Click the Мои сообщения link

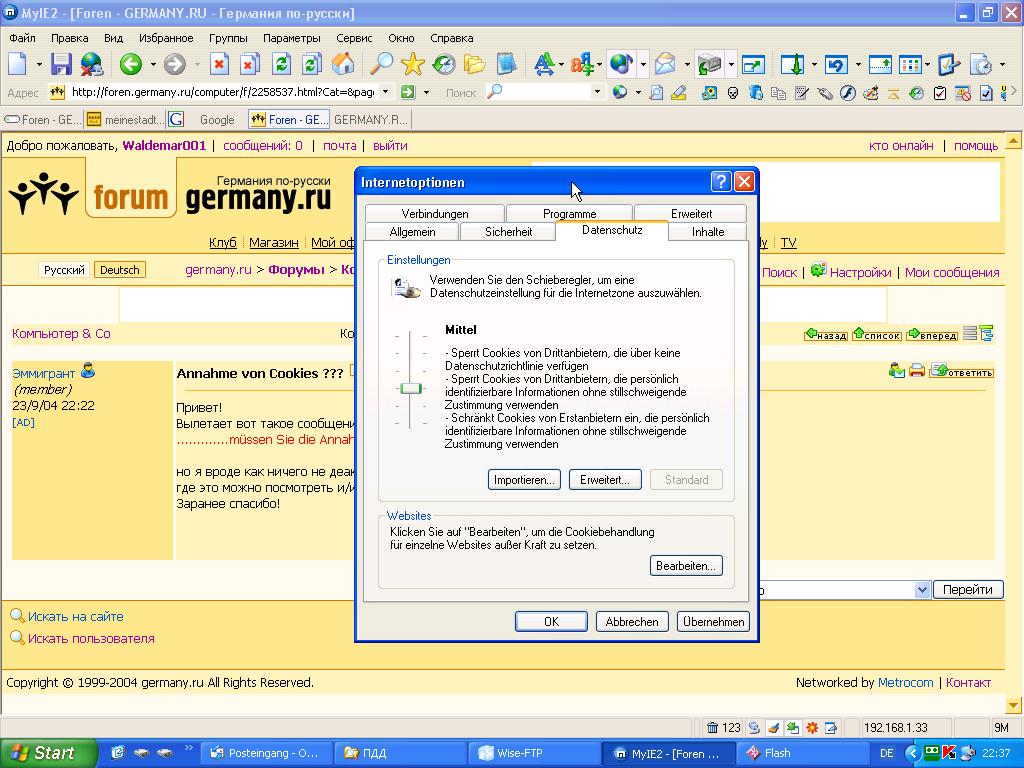point(952,272)
